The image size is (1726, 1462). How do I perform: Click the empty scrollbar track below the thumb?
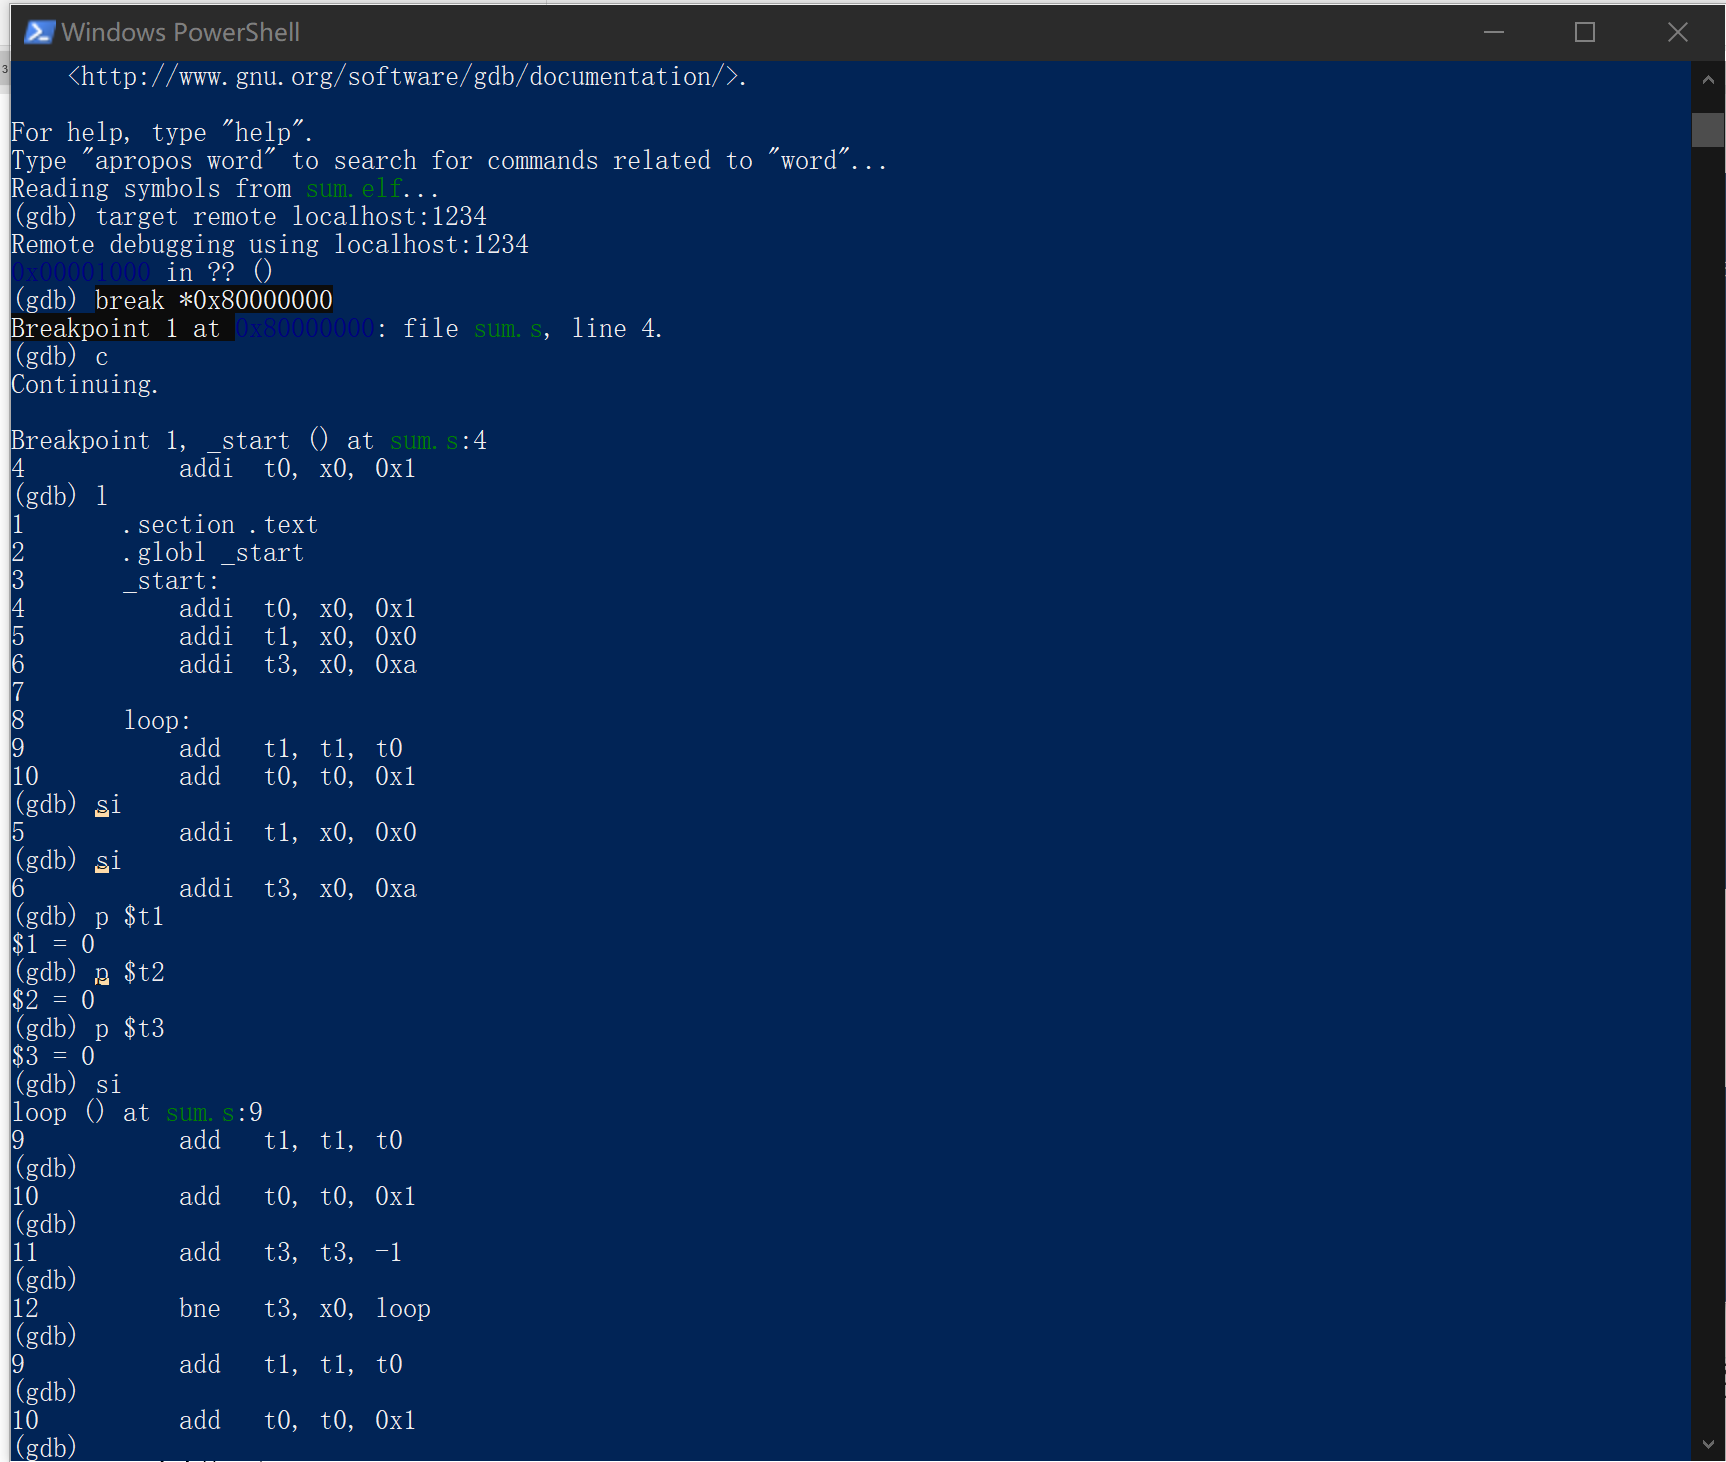coord(1707,800)
